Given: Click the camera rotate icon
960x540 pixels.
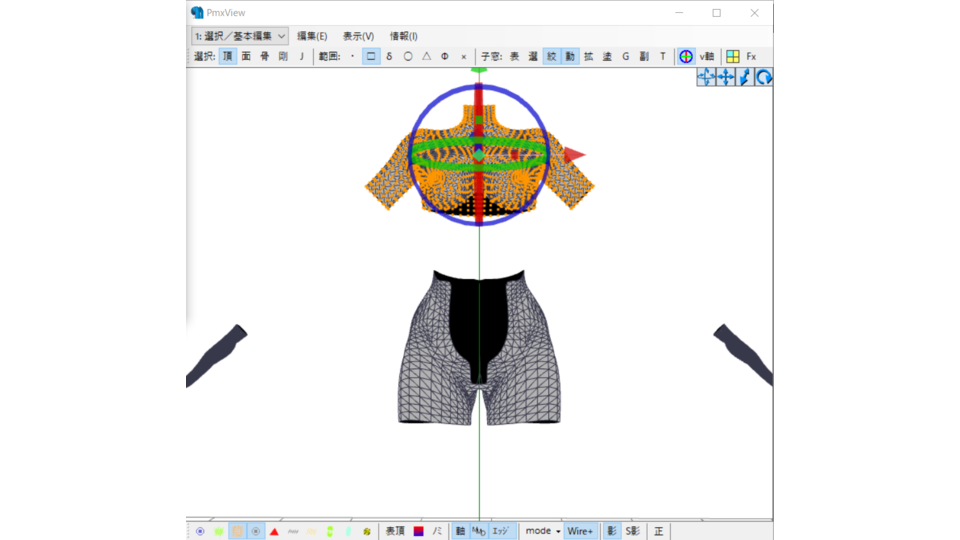Looking at the screenshot, I should [763, 77].
